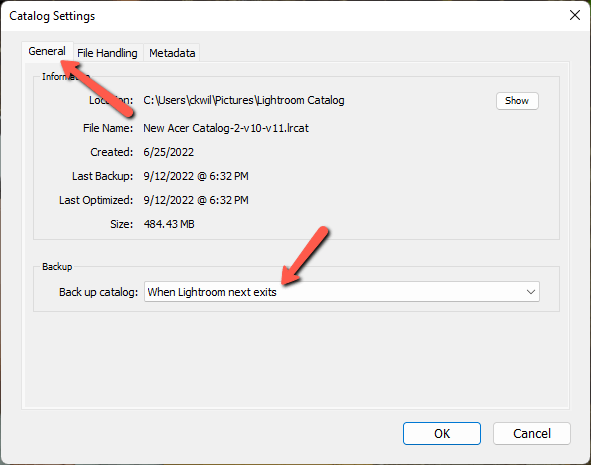Dismiss the dialog with Cancel

pyautogui.click(x=531, y=433)
